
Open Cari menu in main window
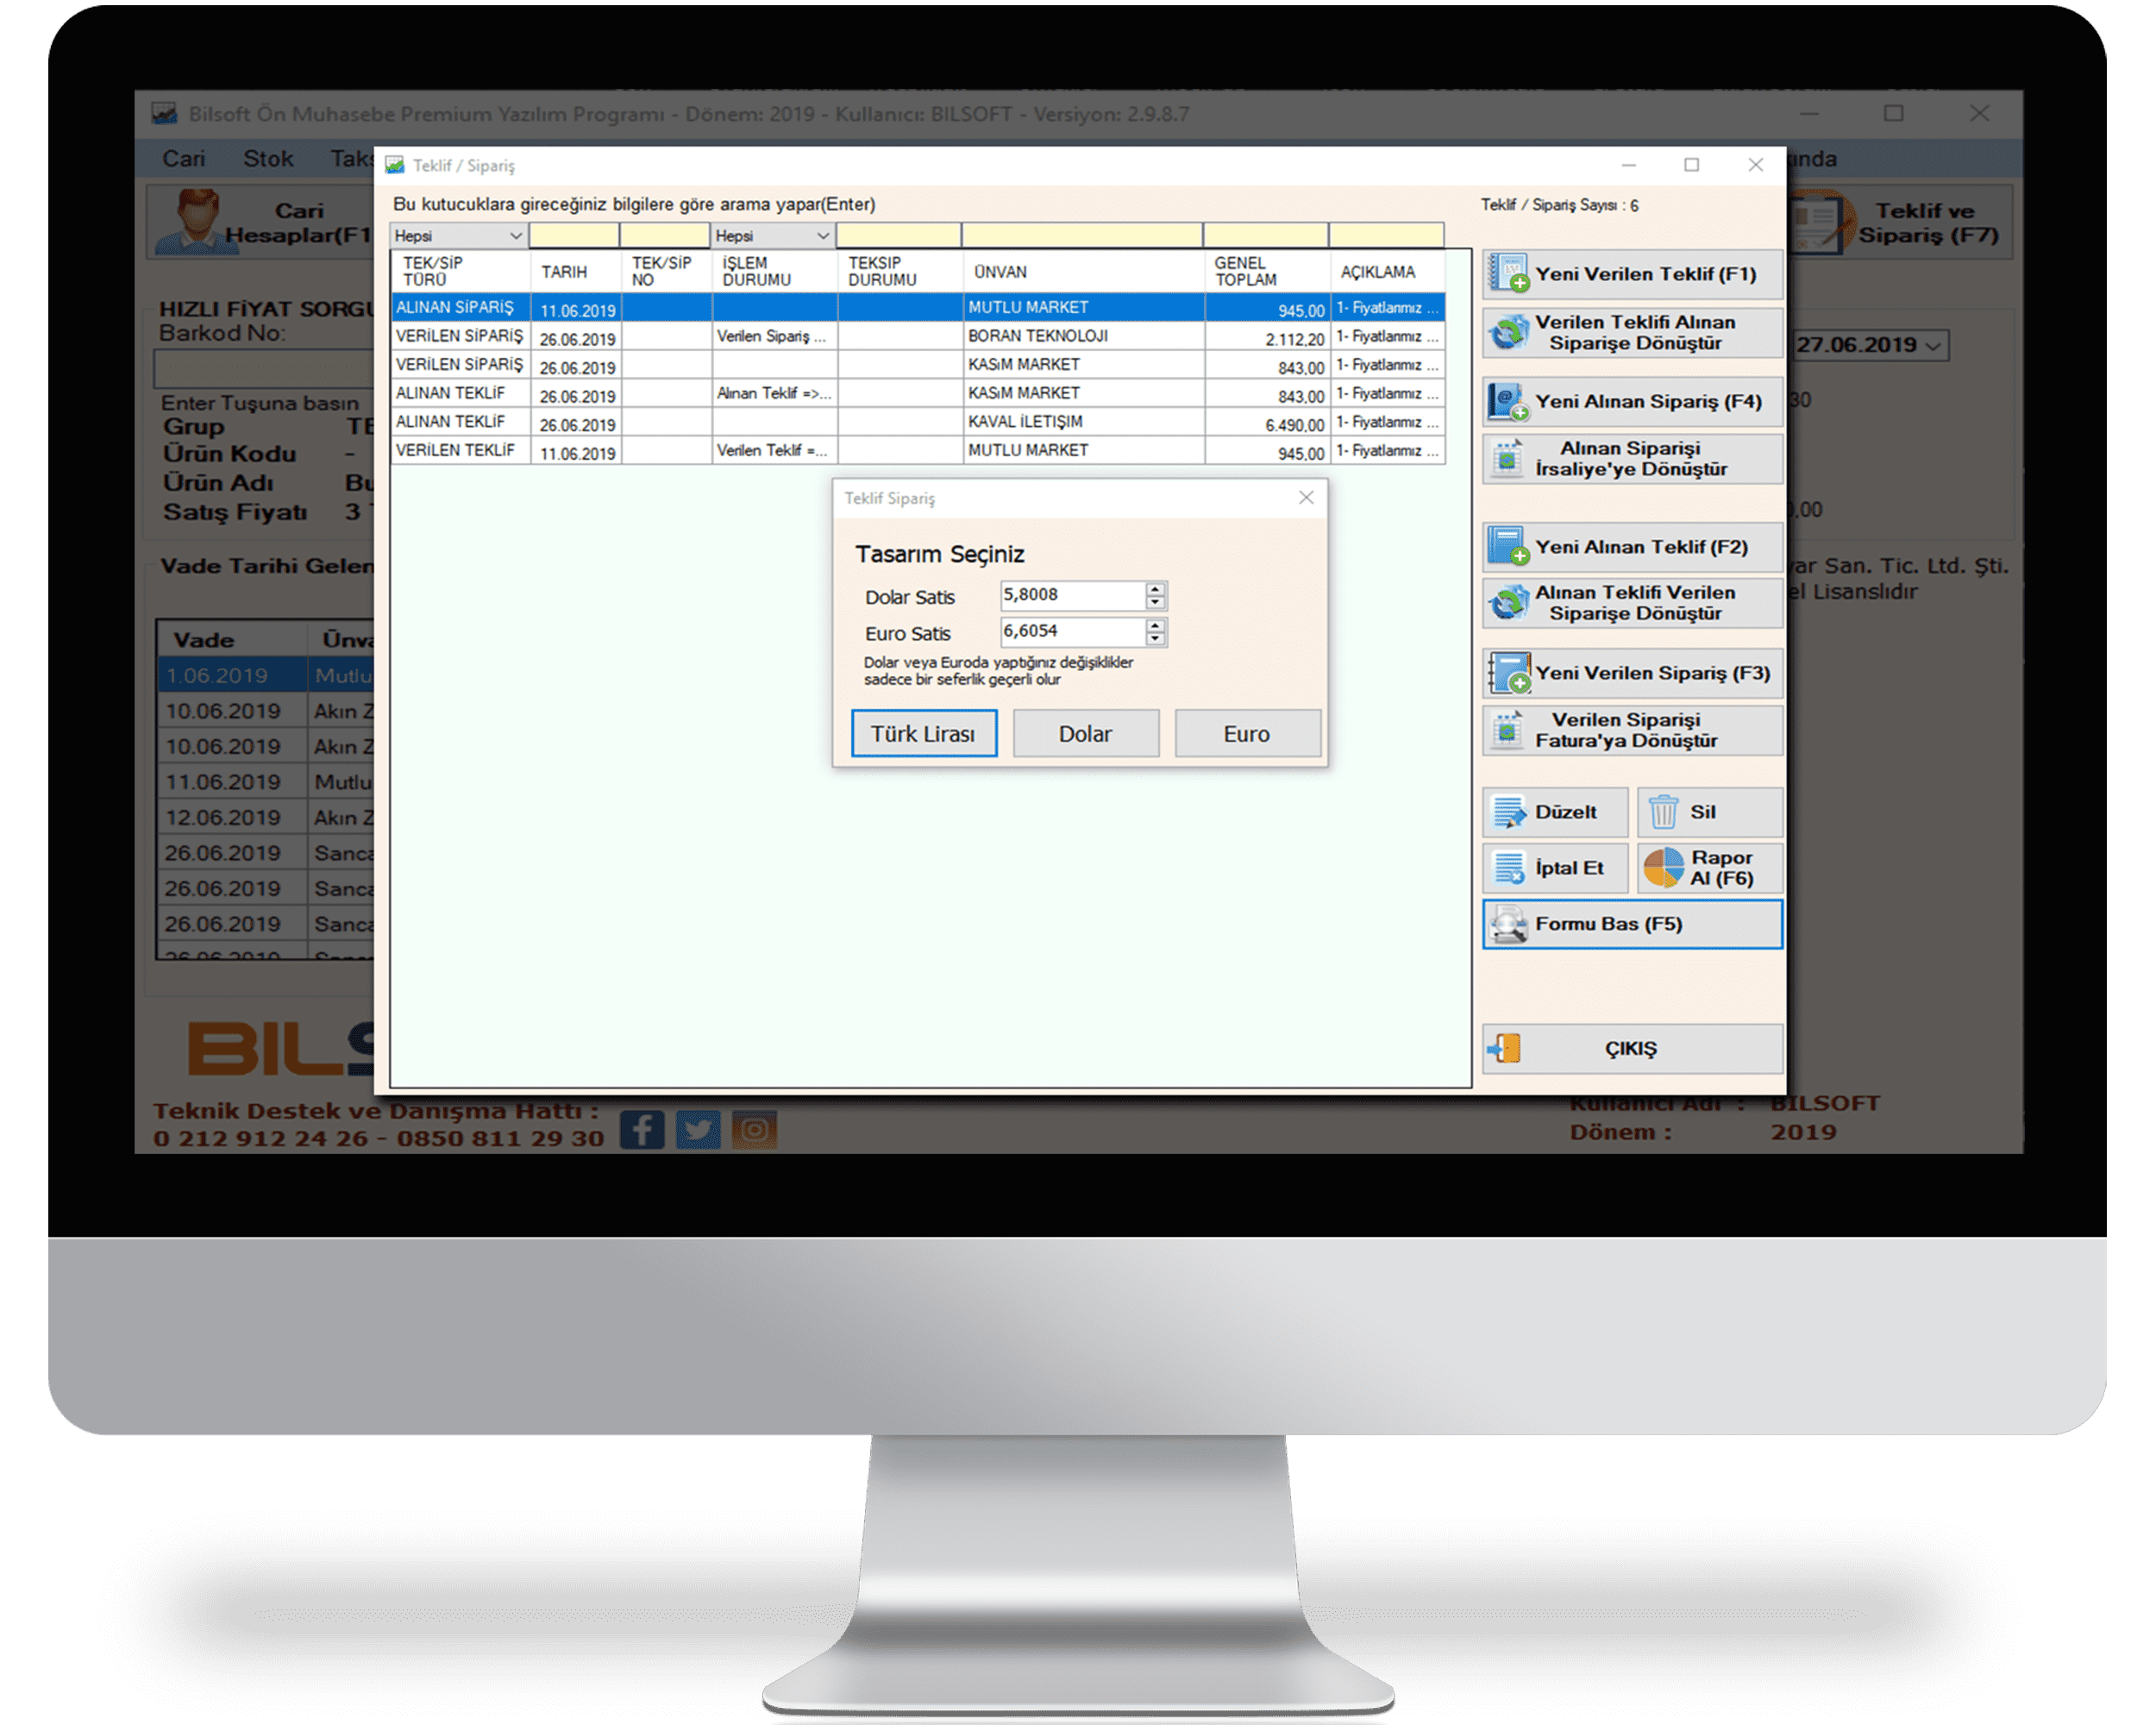tap(184, 158)
